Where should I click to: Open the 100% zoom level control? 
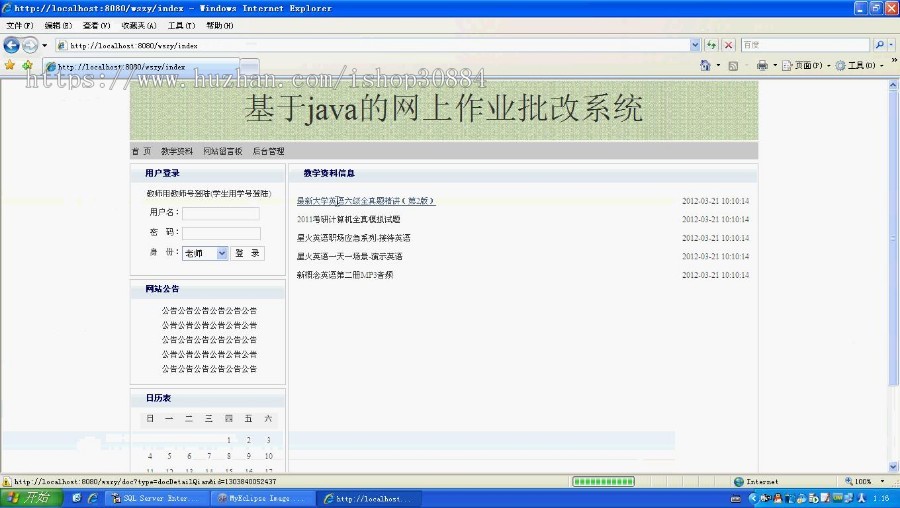pos(866,482)
